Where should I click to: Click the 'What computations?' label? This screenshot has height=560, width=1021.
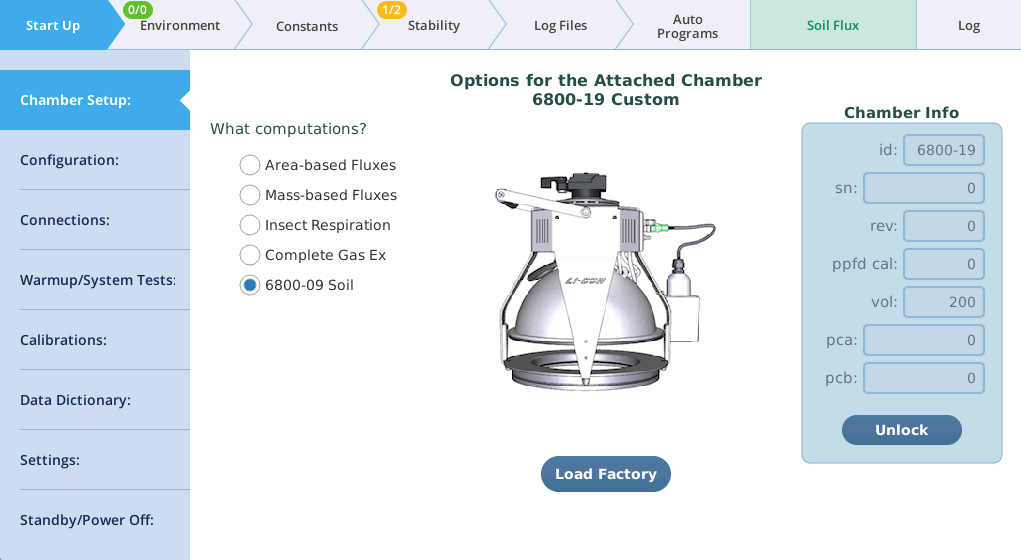[x=288, y=129]
